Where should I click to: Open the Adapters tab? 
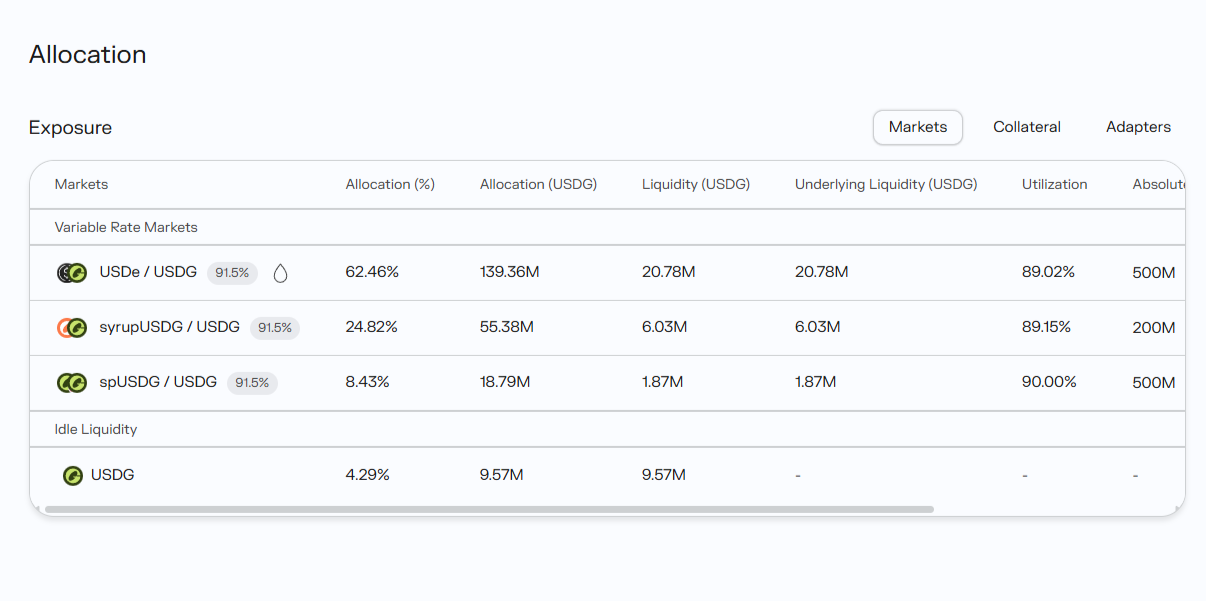[x=1138, y=127]
